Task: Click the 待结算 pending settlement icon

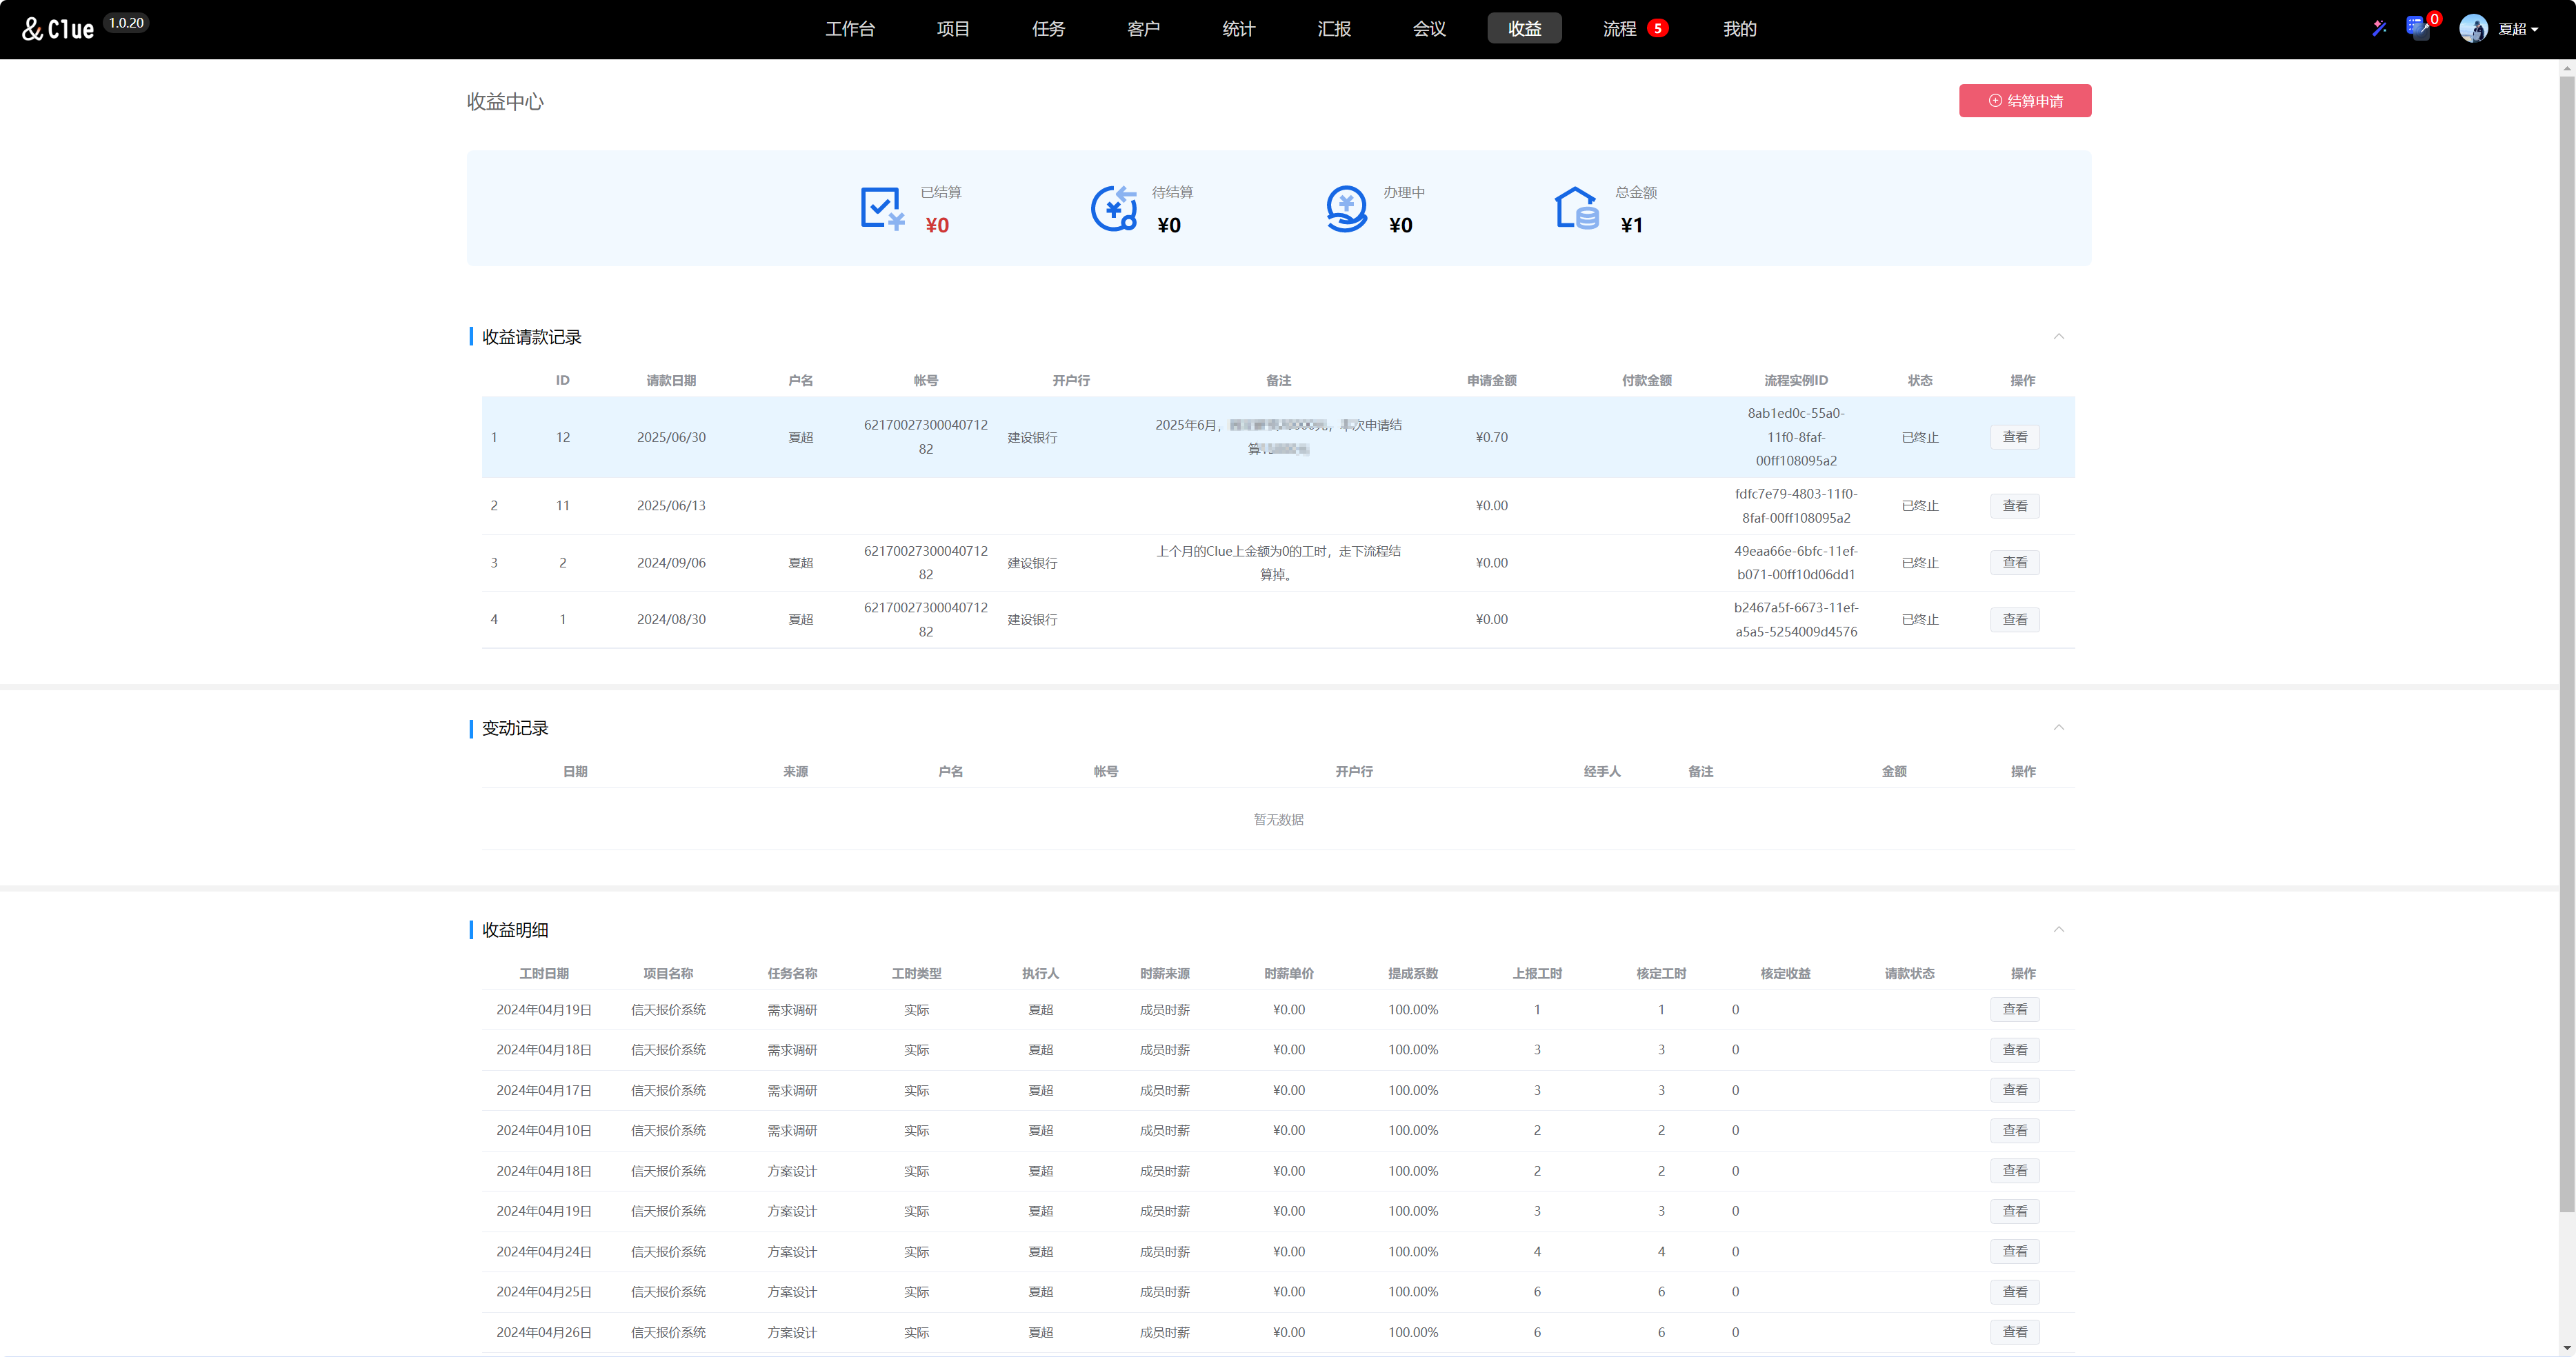Action: tap(1113, 209)
